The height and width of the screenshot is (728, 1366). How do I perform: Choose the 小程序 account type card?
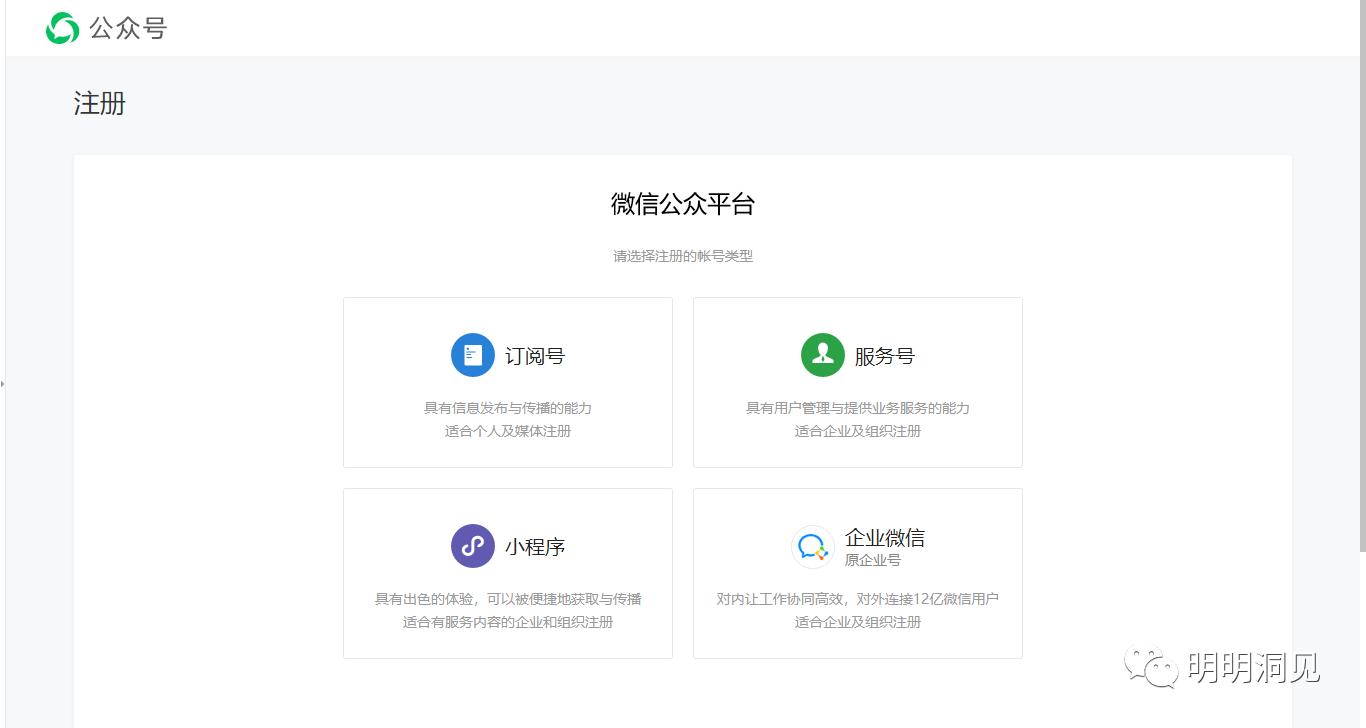(x=507, y=573)
